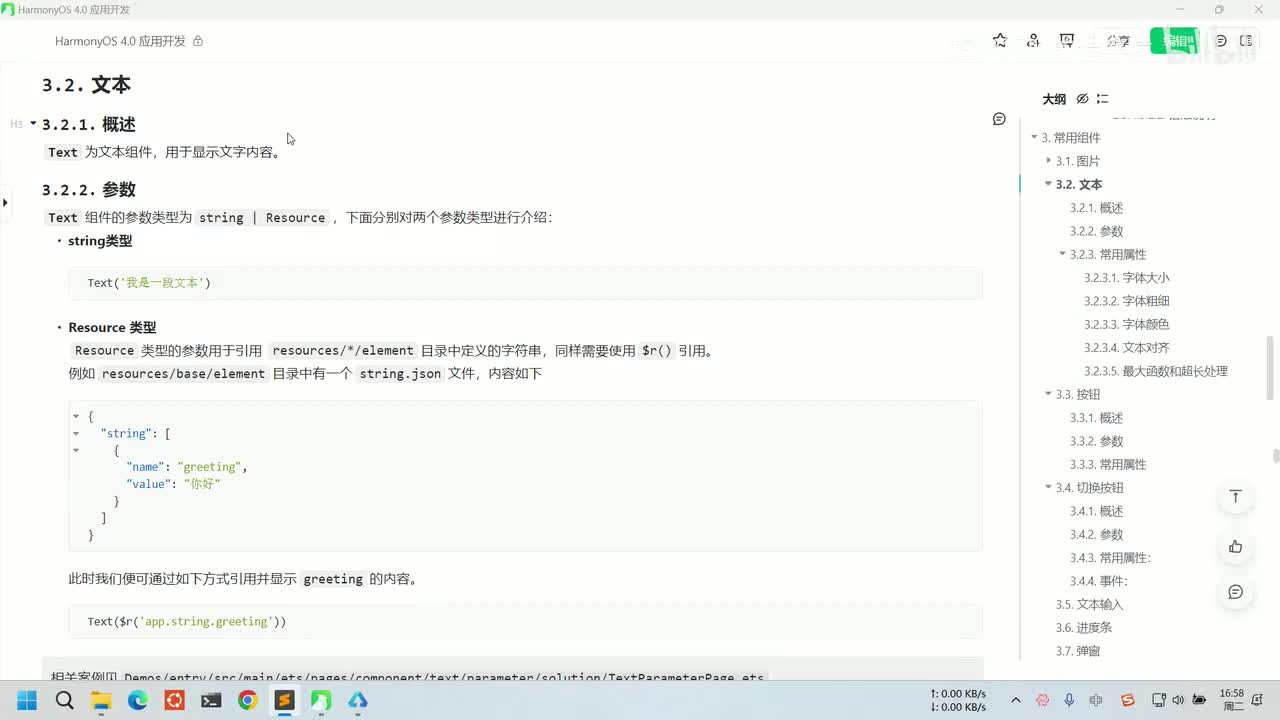The height and width of the screenshot is (720, 1280).
Task: Open the comments list icon in header
Action: 1221,41
